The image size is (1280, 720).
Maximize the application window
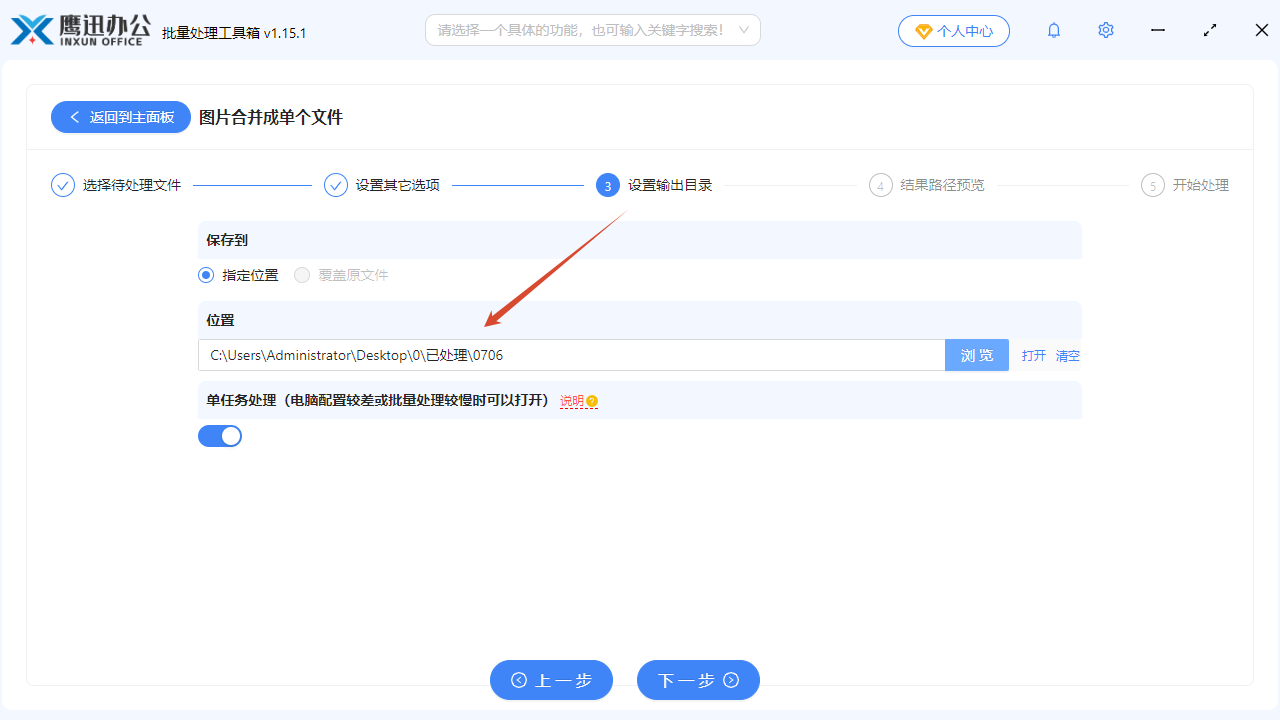click(x=1210, y=30)
